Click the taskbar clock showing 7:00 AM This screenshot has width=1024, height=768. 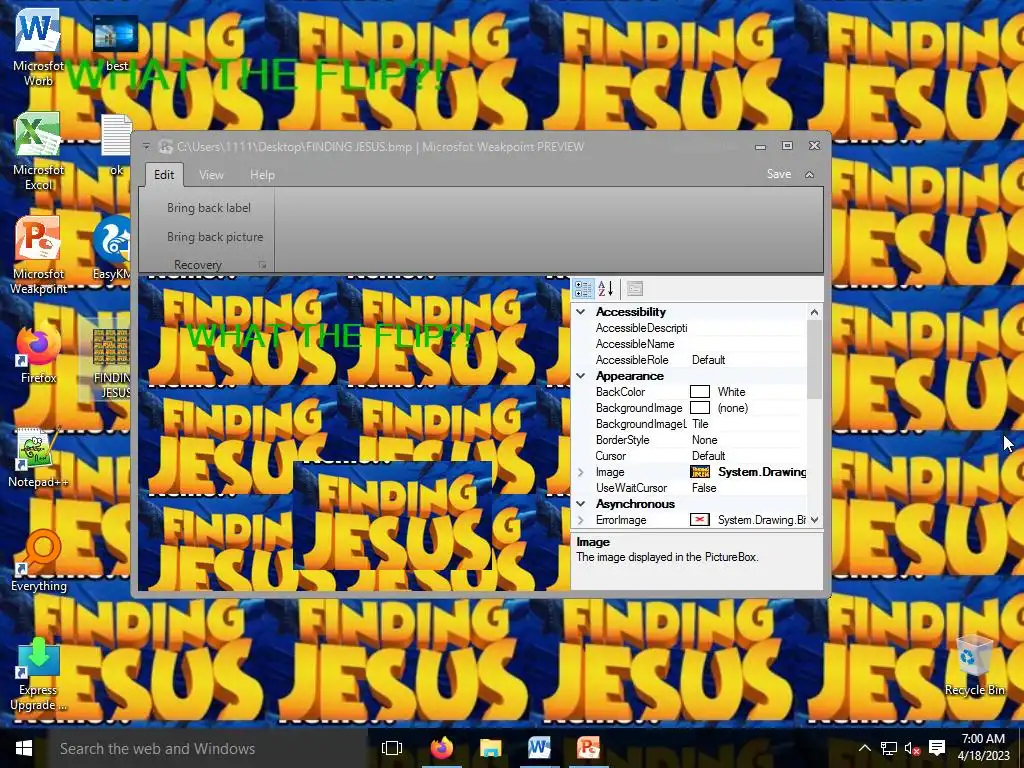(x=983, y=747)
